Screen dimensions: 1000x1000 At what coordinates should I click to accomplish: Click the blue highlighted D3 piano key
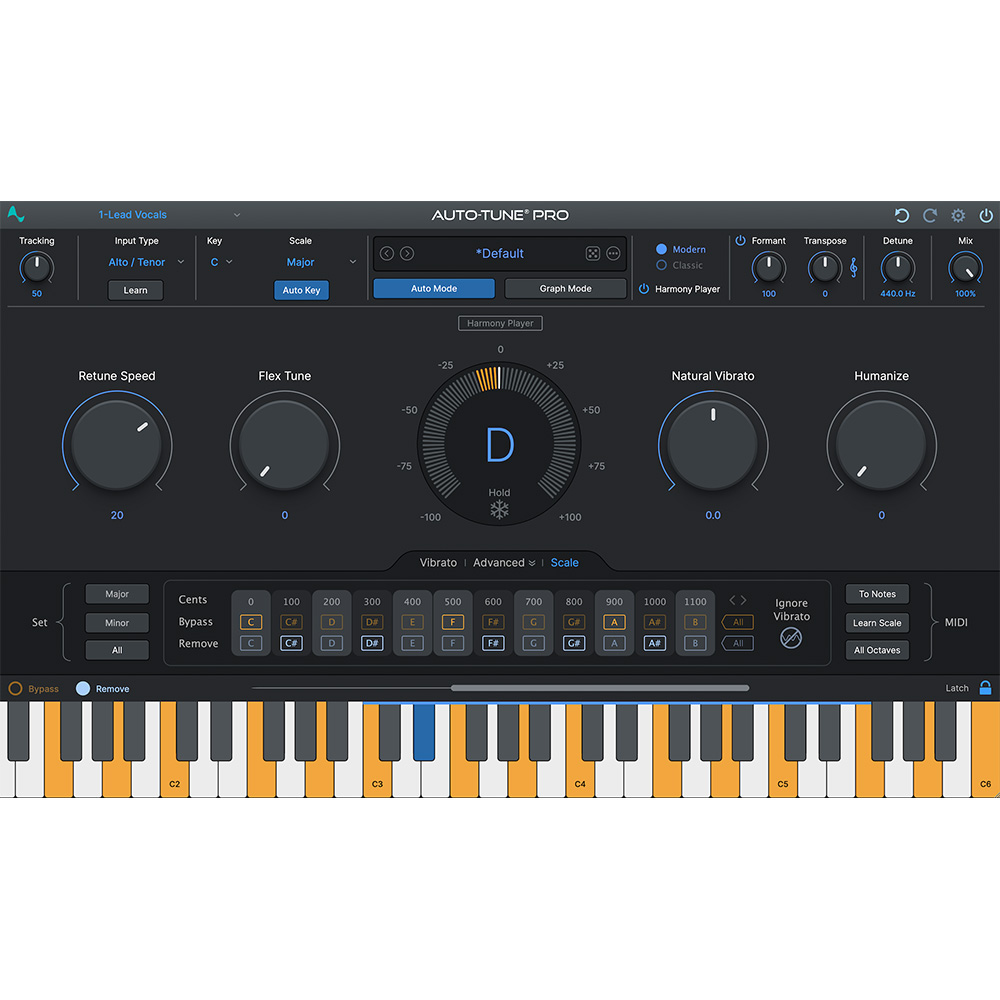click(x=424, y=732)
